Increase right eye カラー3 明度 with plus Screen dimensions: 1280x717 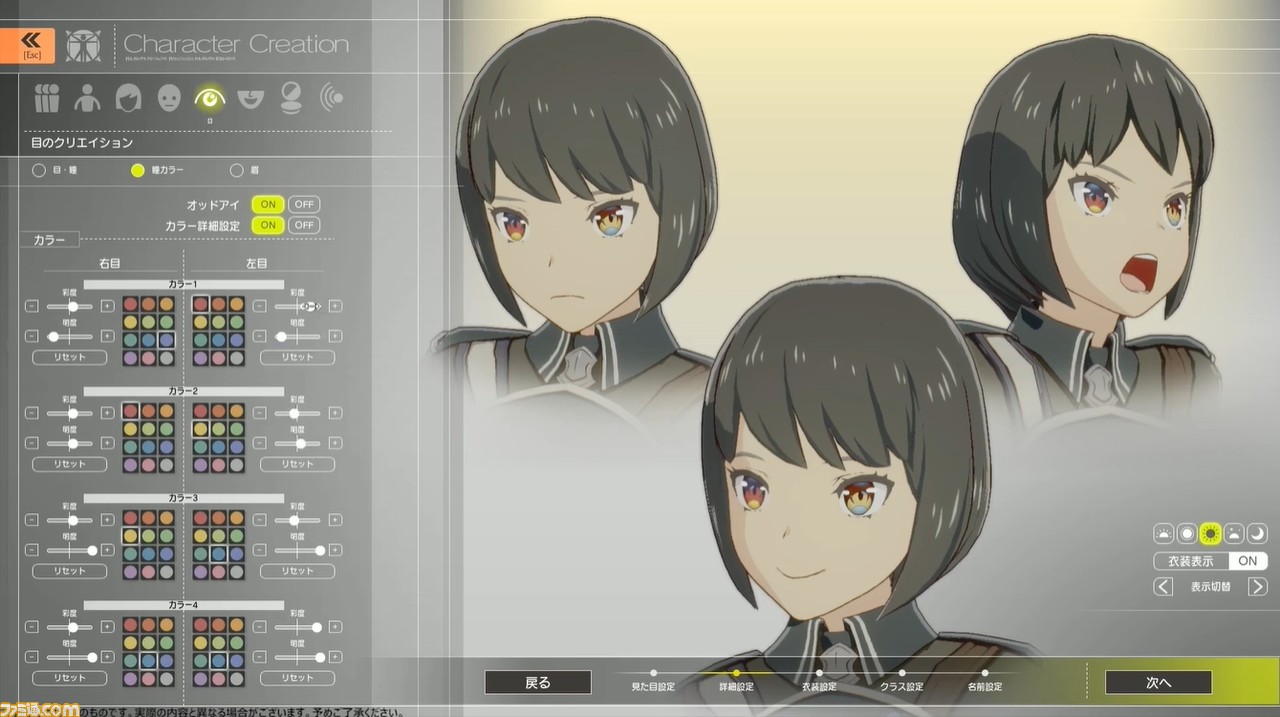pos(107,550)
